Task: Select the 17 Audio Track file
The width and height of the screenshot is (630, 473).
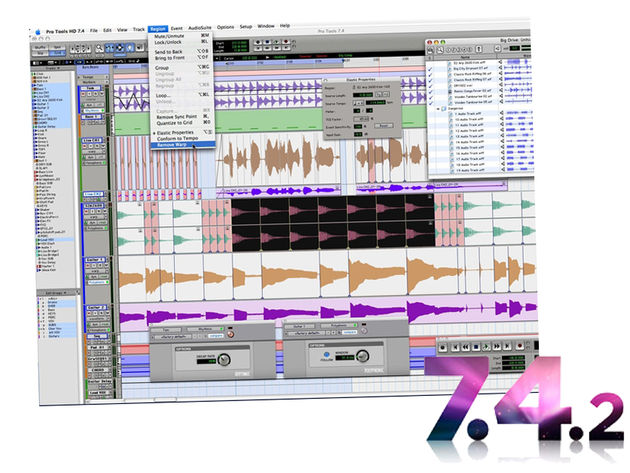Action: click(469, 159)
